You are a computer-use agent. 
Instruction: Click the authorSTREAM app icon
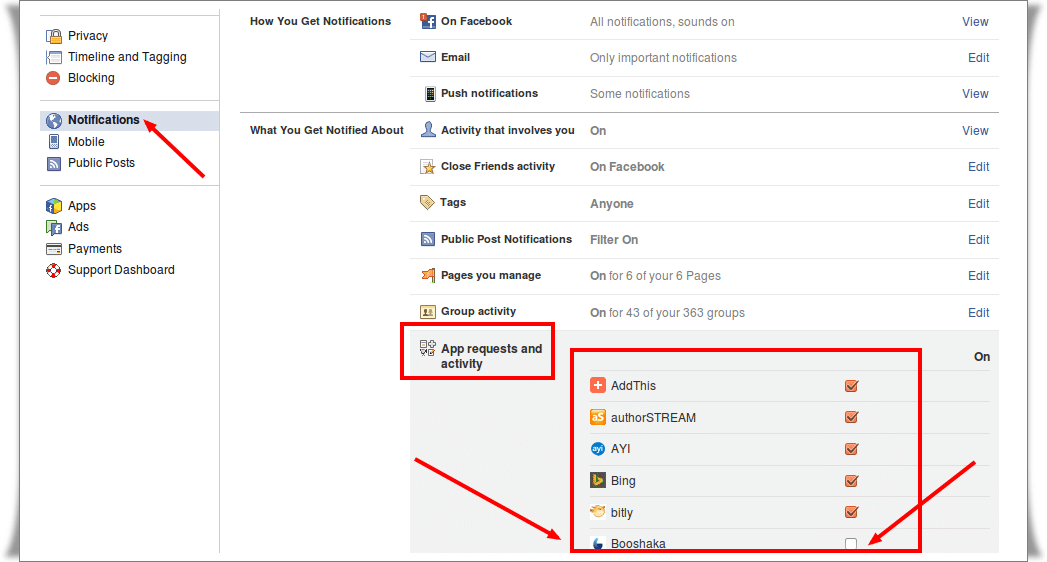point(598,417)
